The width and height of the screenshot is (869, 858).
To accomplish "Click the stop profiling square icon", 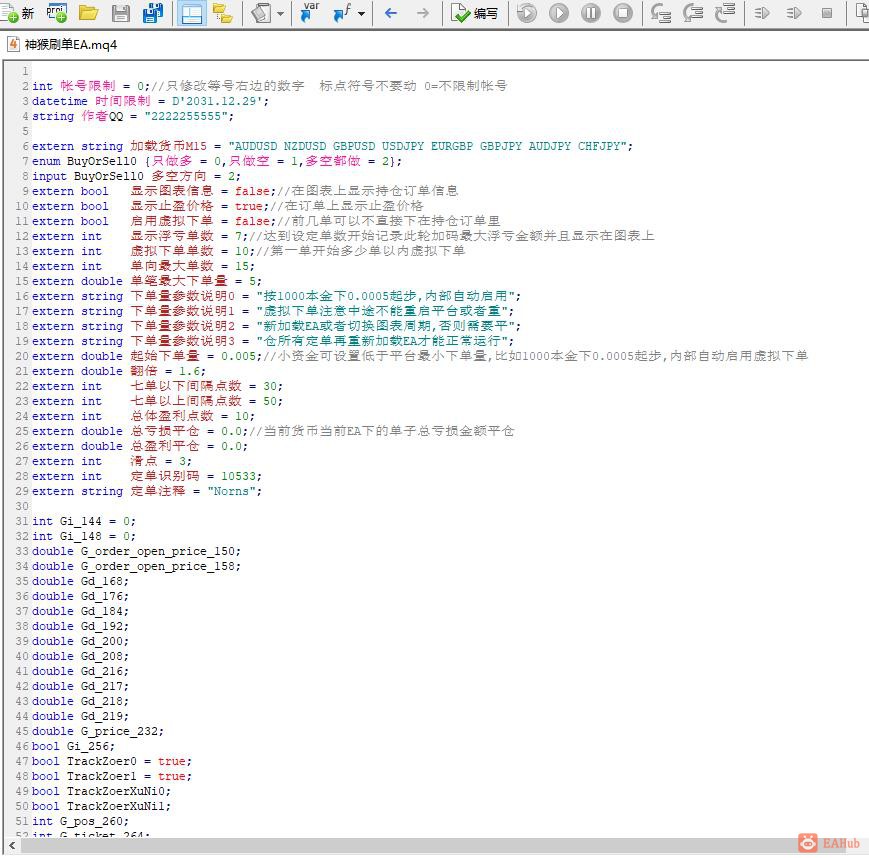I will click(x=827, y=13).
